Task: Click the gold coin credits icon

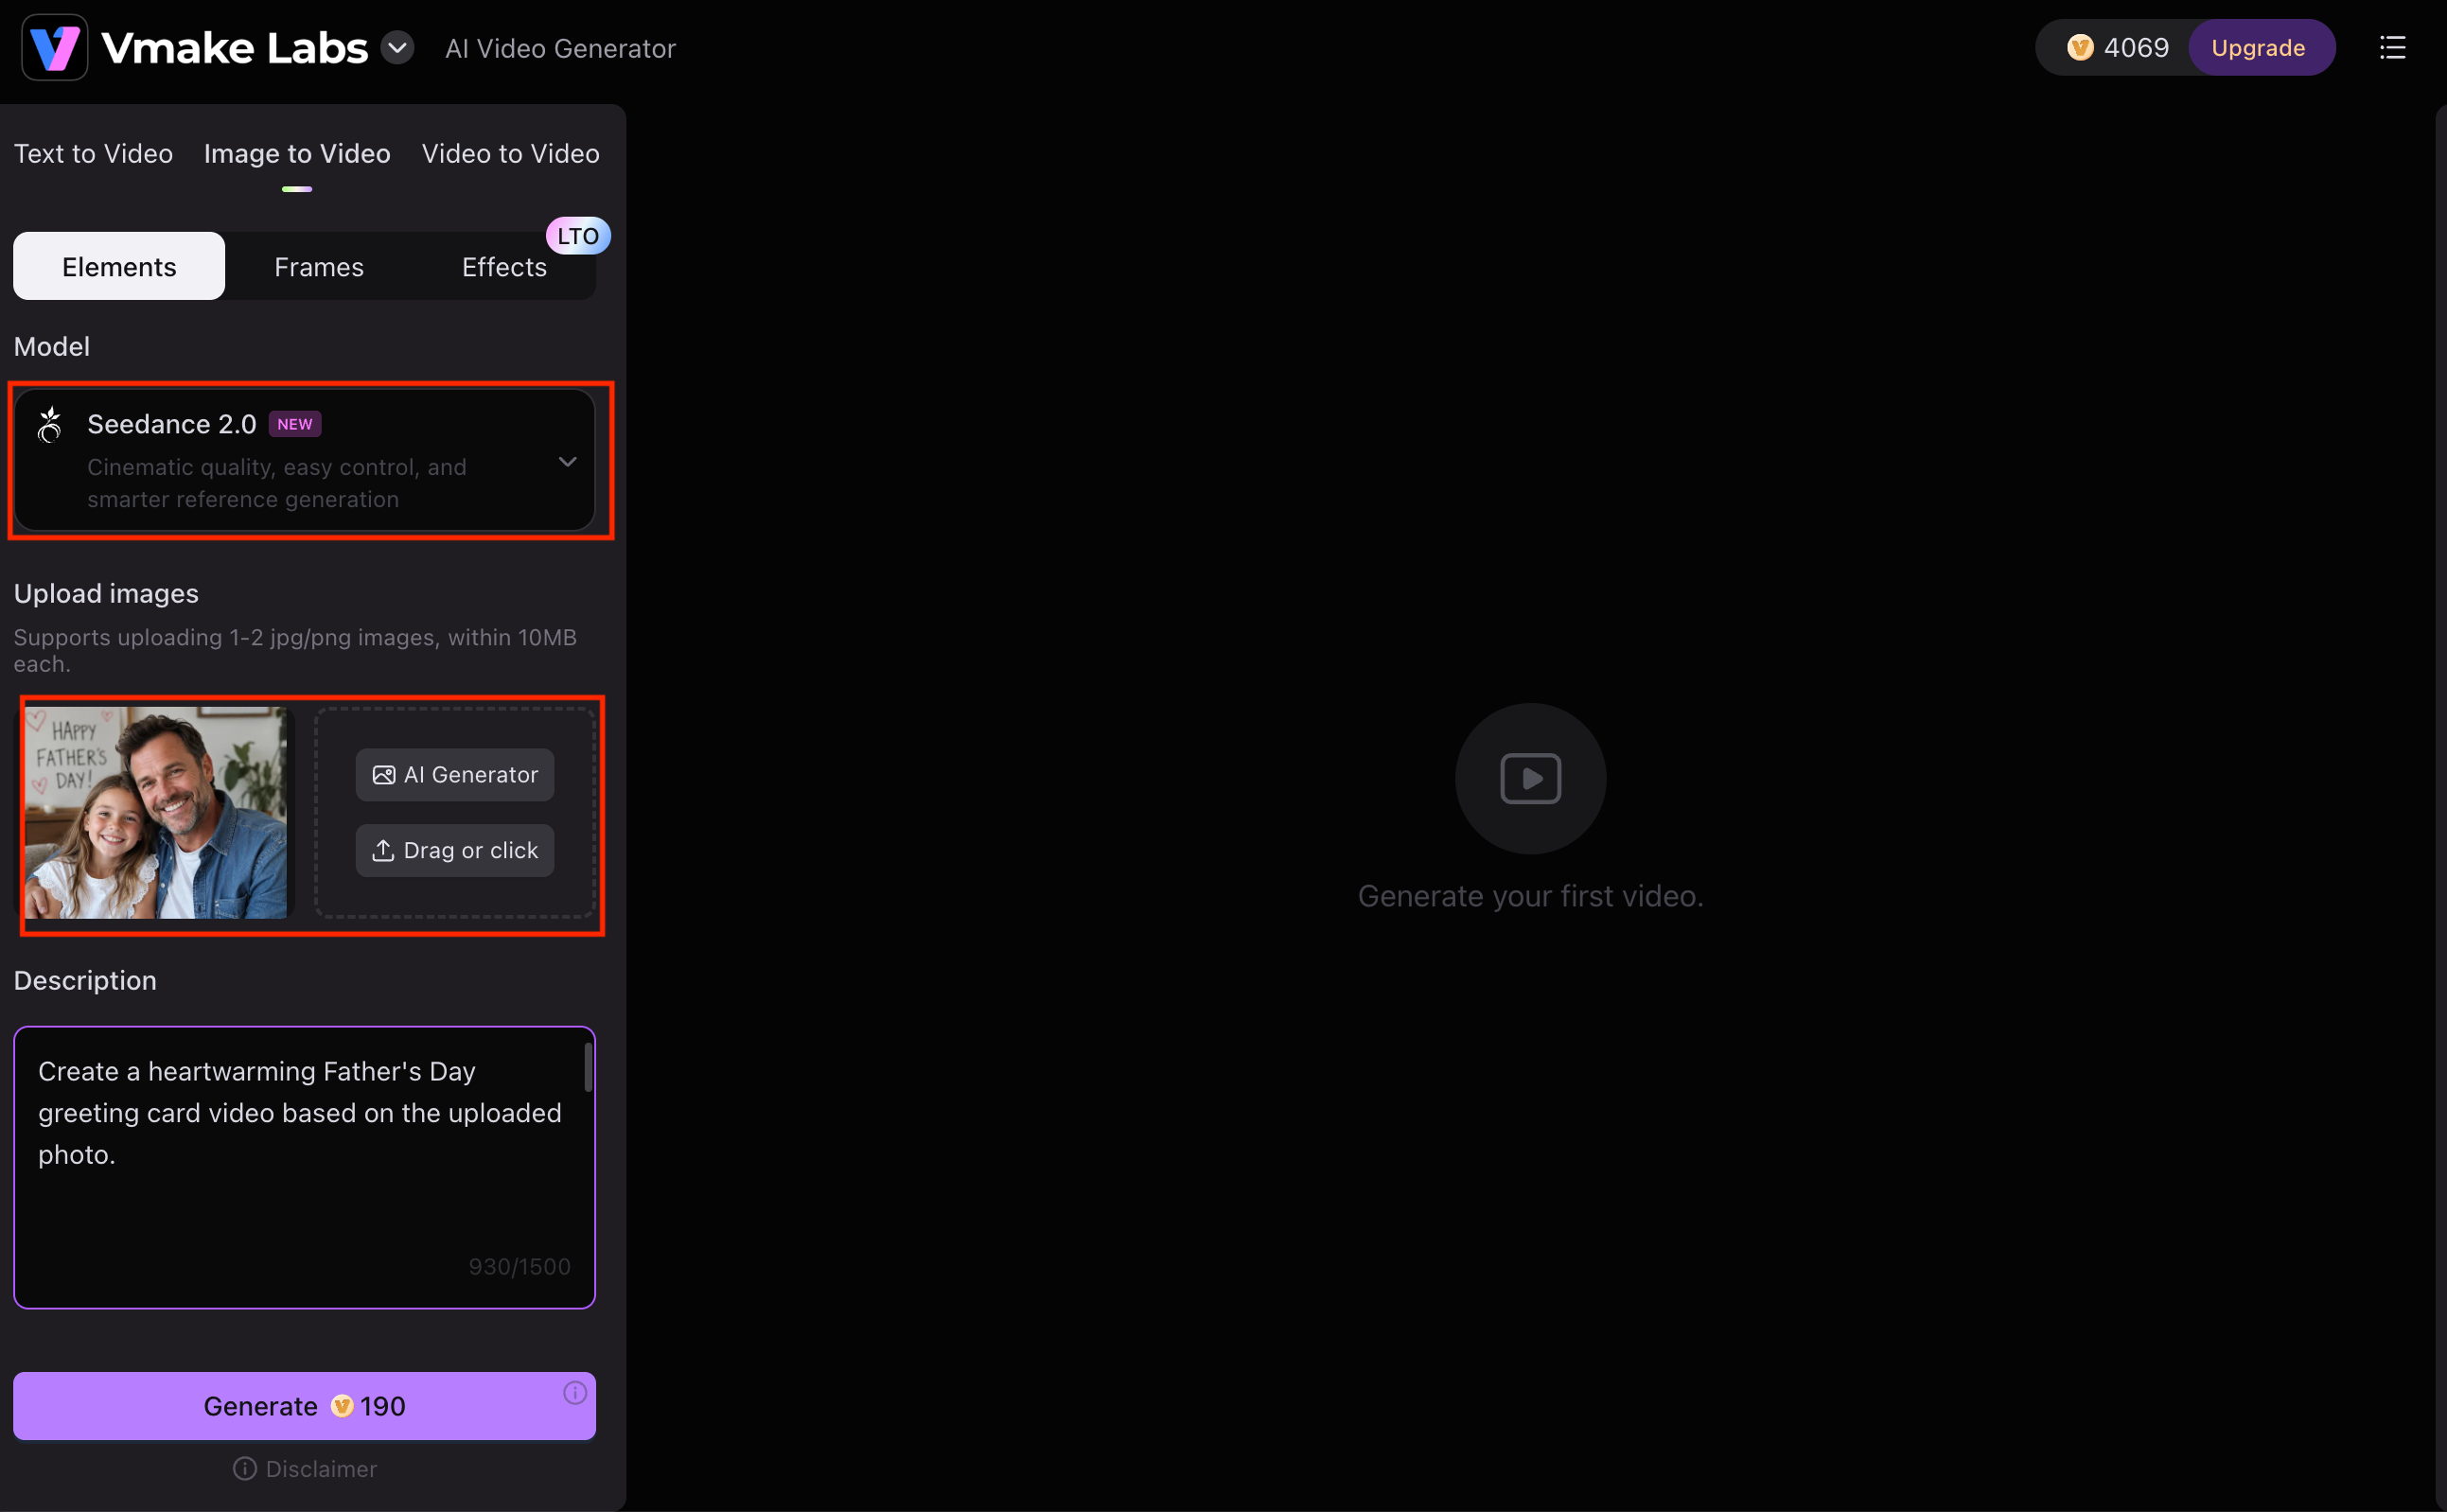Action: (x=2080, y=47)
